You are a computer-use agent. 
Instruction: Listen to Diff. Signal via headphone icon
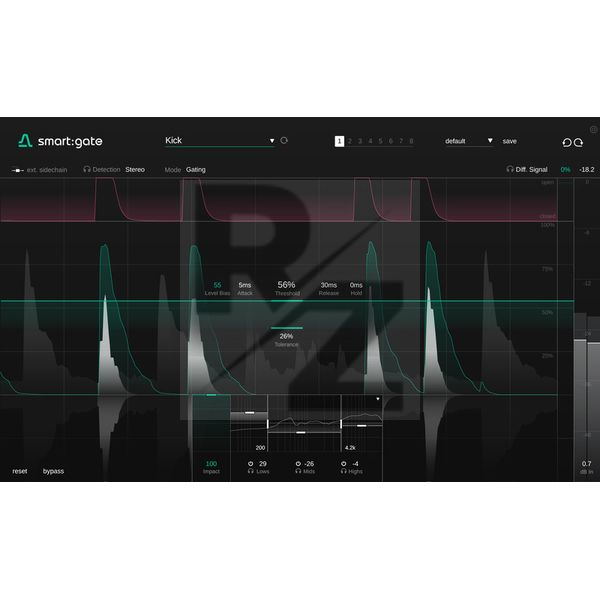click(510, 169)
